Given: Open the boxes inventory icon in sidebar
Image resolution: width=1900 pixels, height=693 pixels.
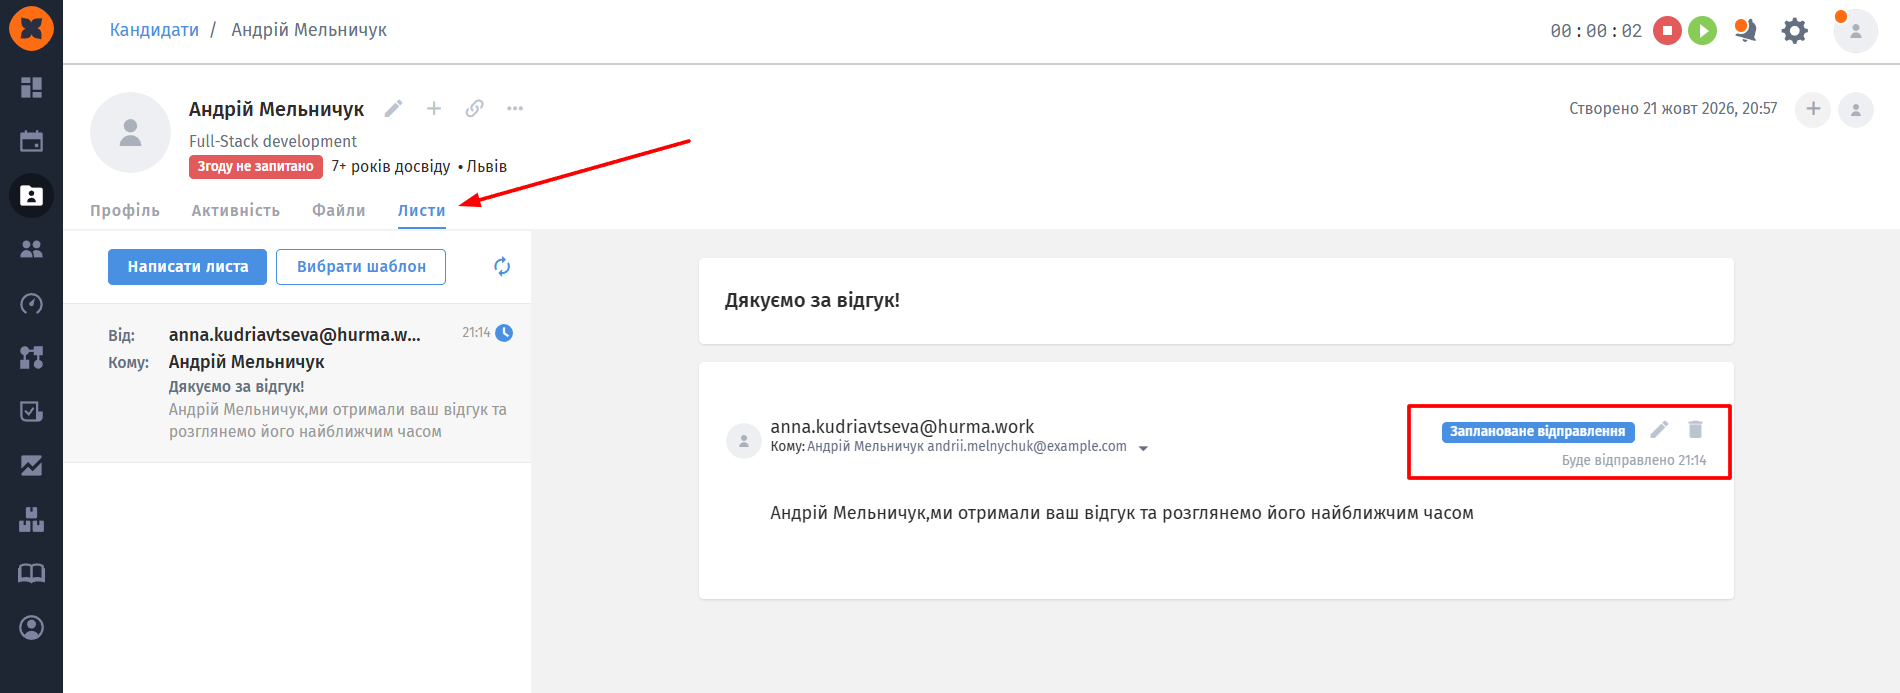Looking at the screenshot, I should 31,519.
